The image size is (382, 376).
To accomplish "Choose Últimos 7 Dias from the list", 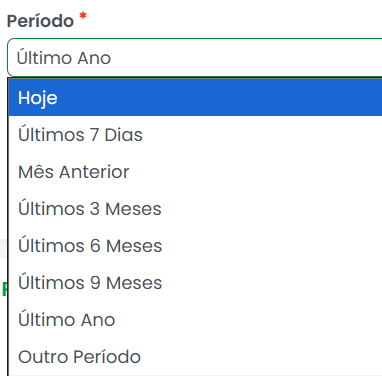I will point(195,135).
